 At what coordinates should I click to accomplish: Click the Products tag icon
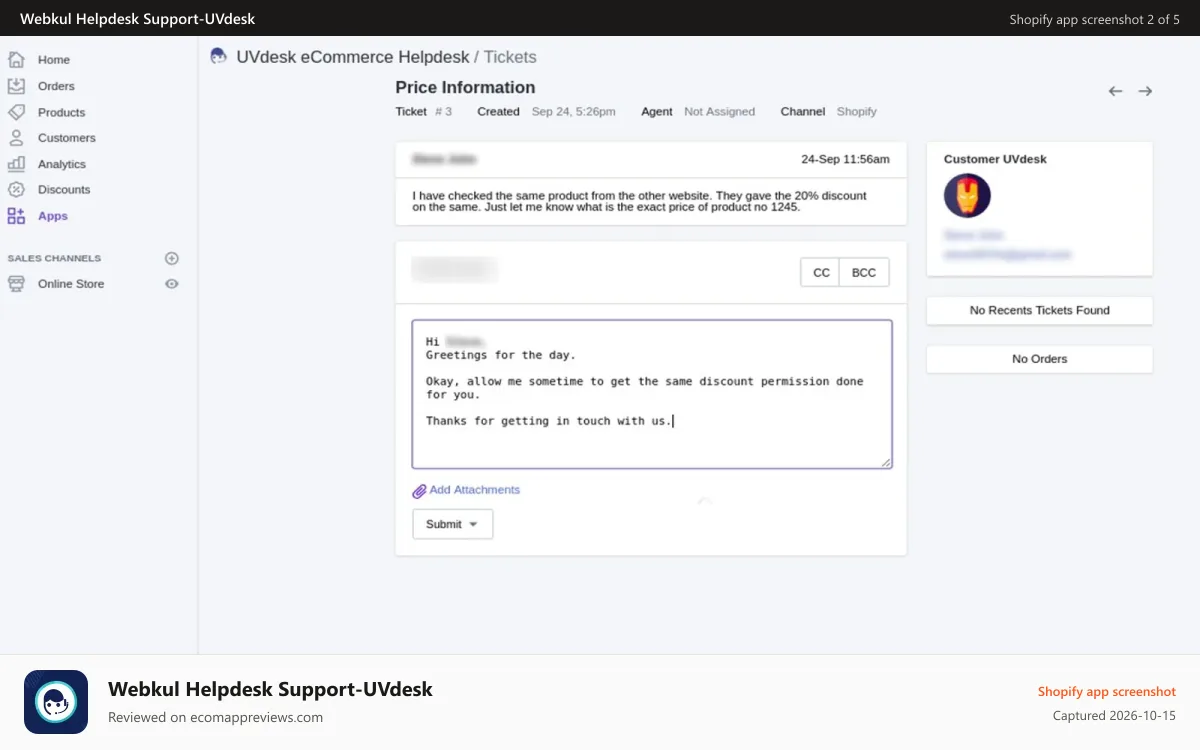coord(16,112)
